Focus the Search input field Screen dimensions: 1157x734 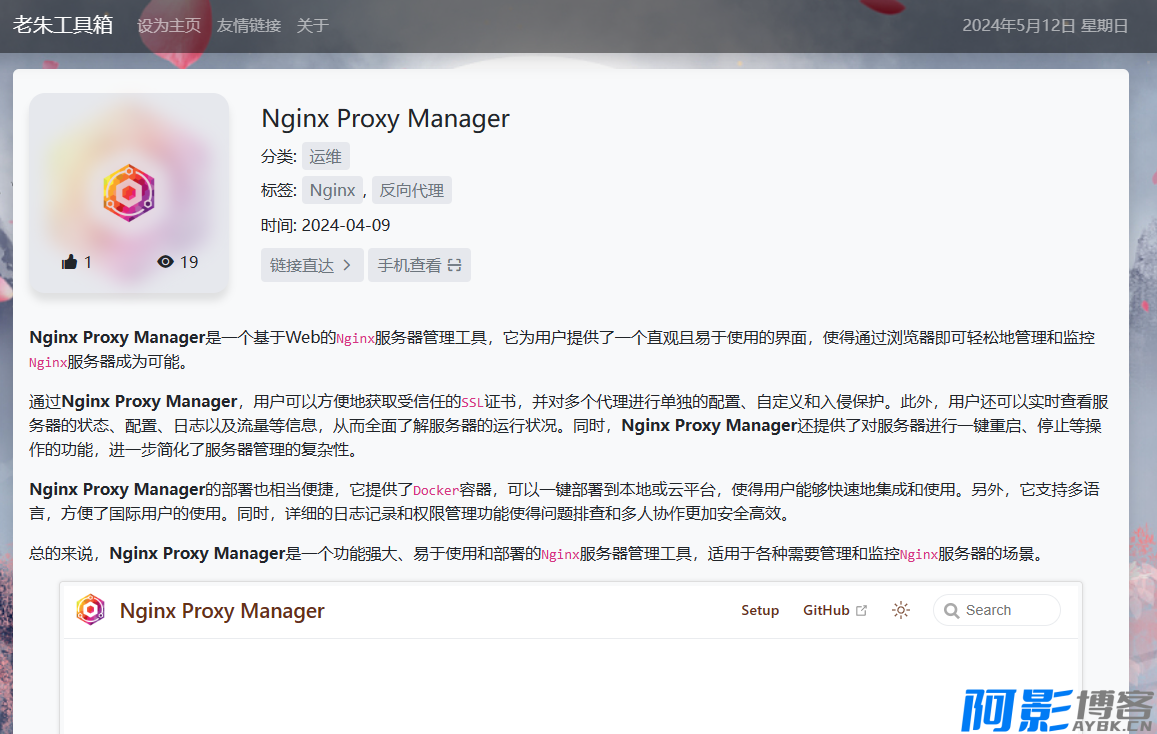[x=1005, y=610]
